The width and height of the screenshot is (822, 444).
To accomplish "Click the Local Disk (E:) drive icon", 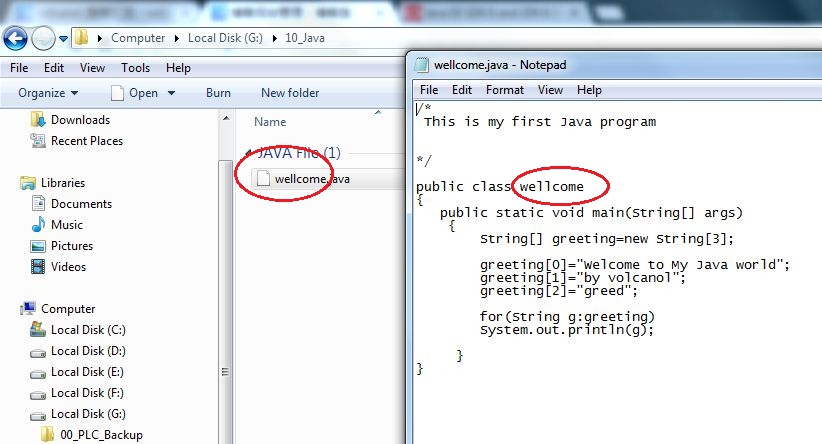I will [x=38, y=374].
